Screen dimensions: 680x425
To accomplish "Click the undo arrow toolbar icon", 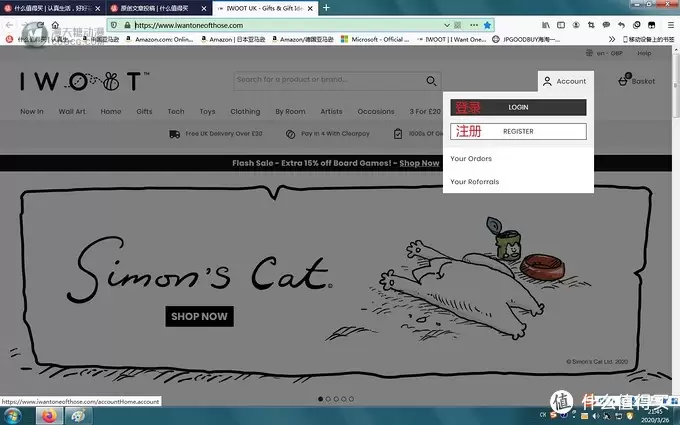I will click(621, 25).
